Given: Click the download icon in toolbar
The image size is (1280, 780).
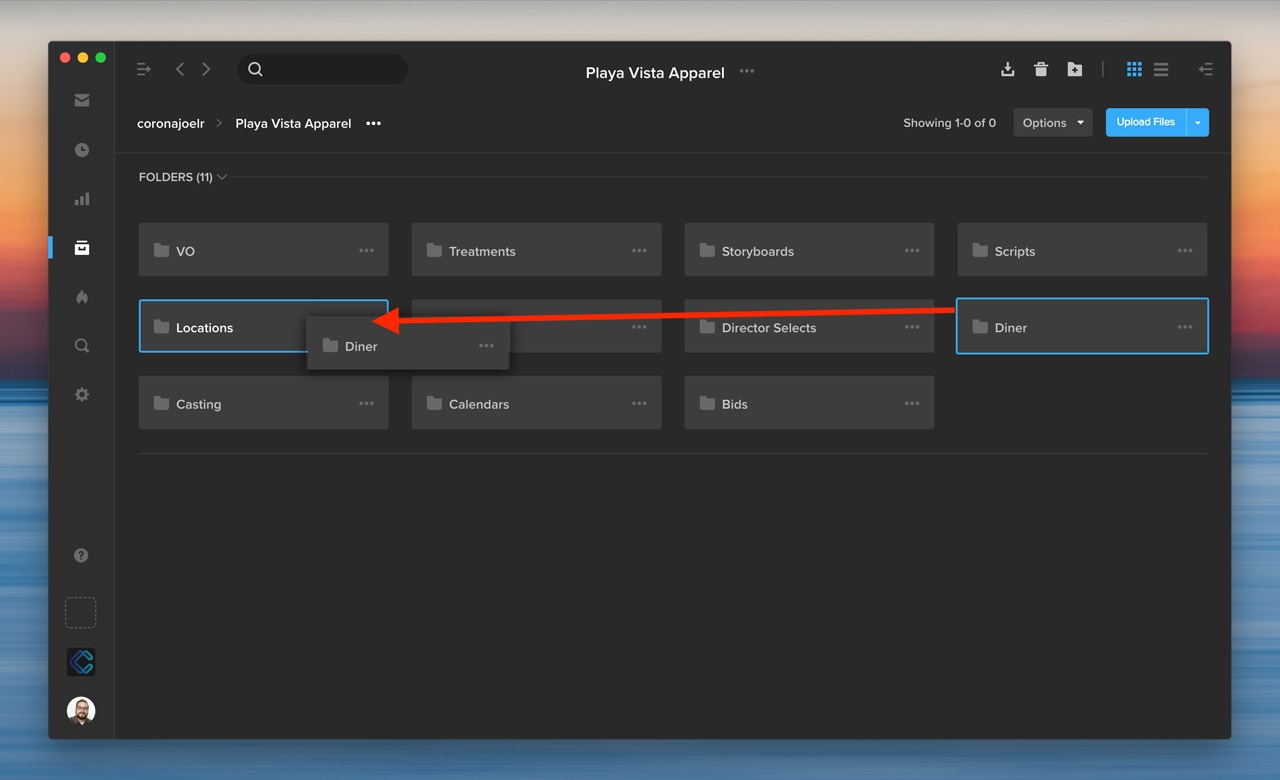Looking at the screenshot, I should [1008, 69].
